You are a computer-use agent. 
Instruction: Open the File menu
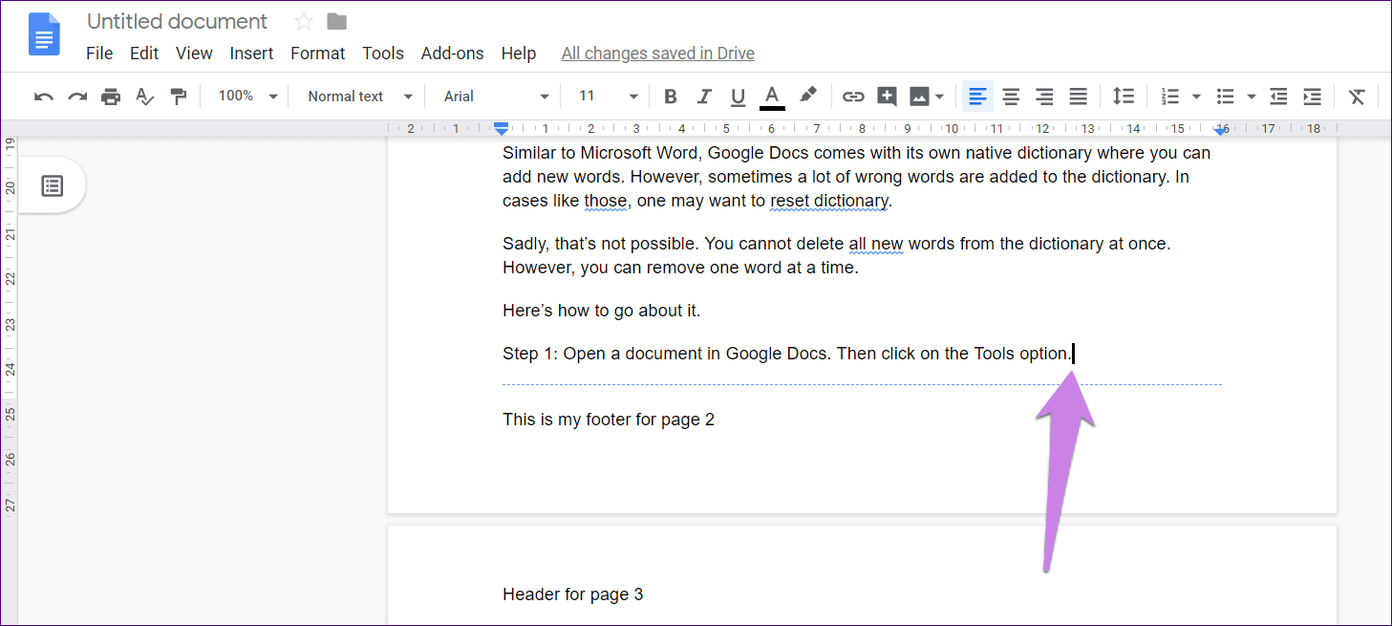pyautogui.click(x=100, y=53)
